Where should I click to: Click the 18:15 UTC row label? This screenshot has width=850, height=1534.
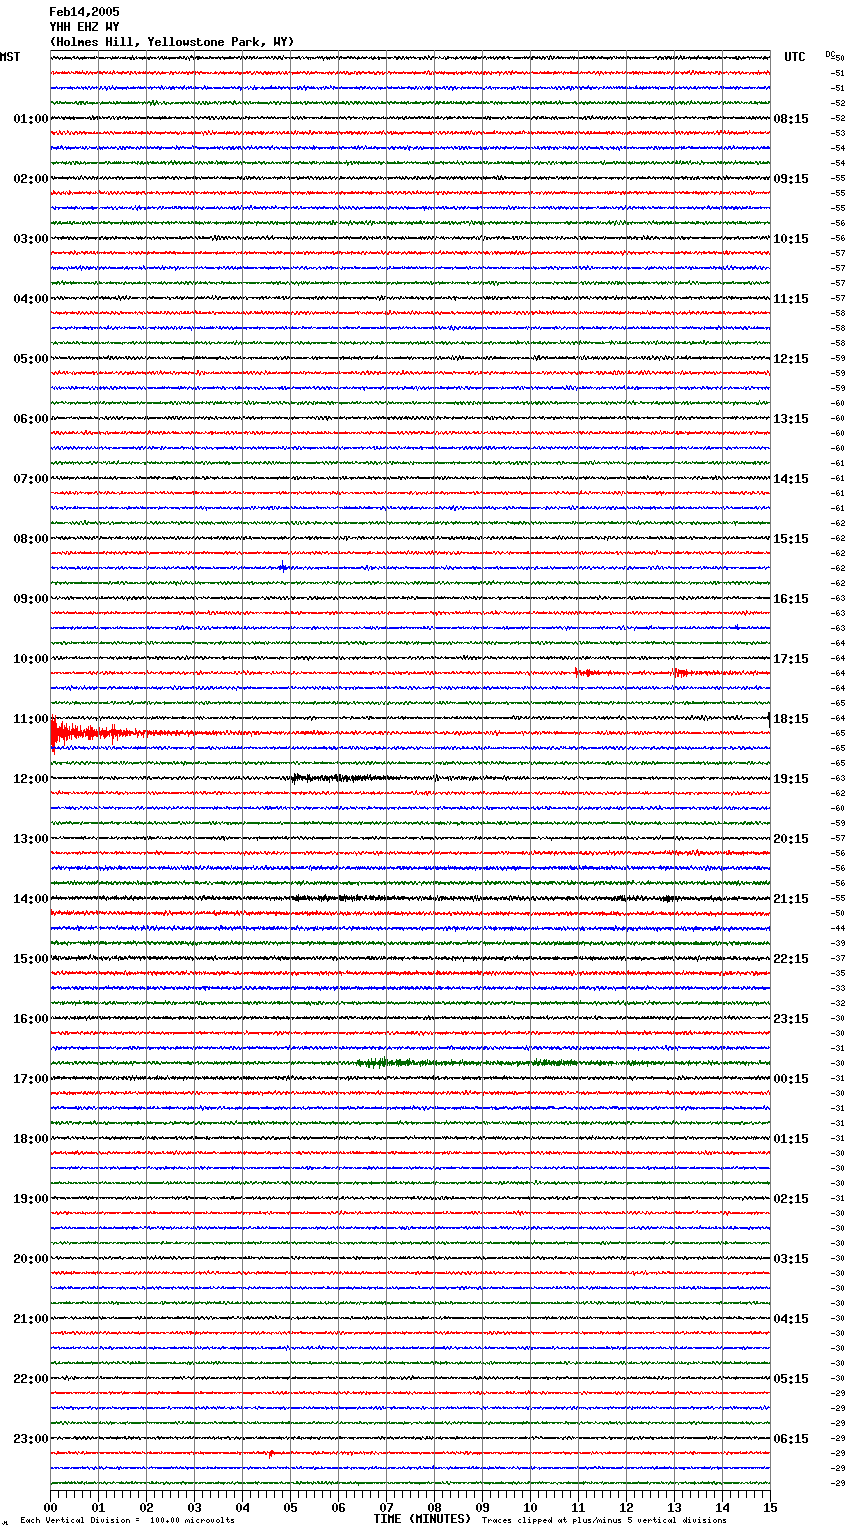(x=791, y=719)
